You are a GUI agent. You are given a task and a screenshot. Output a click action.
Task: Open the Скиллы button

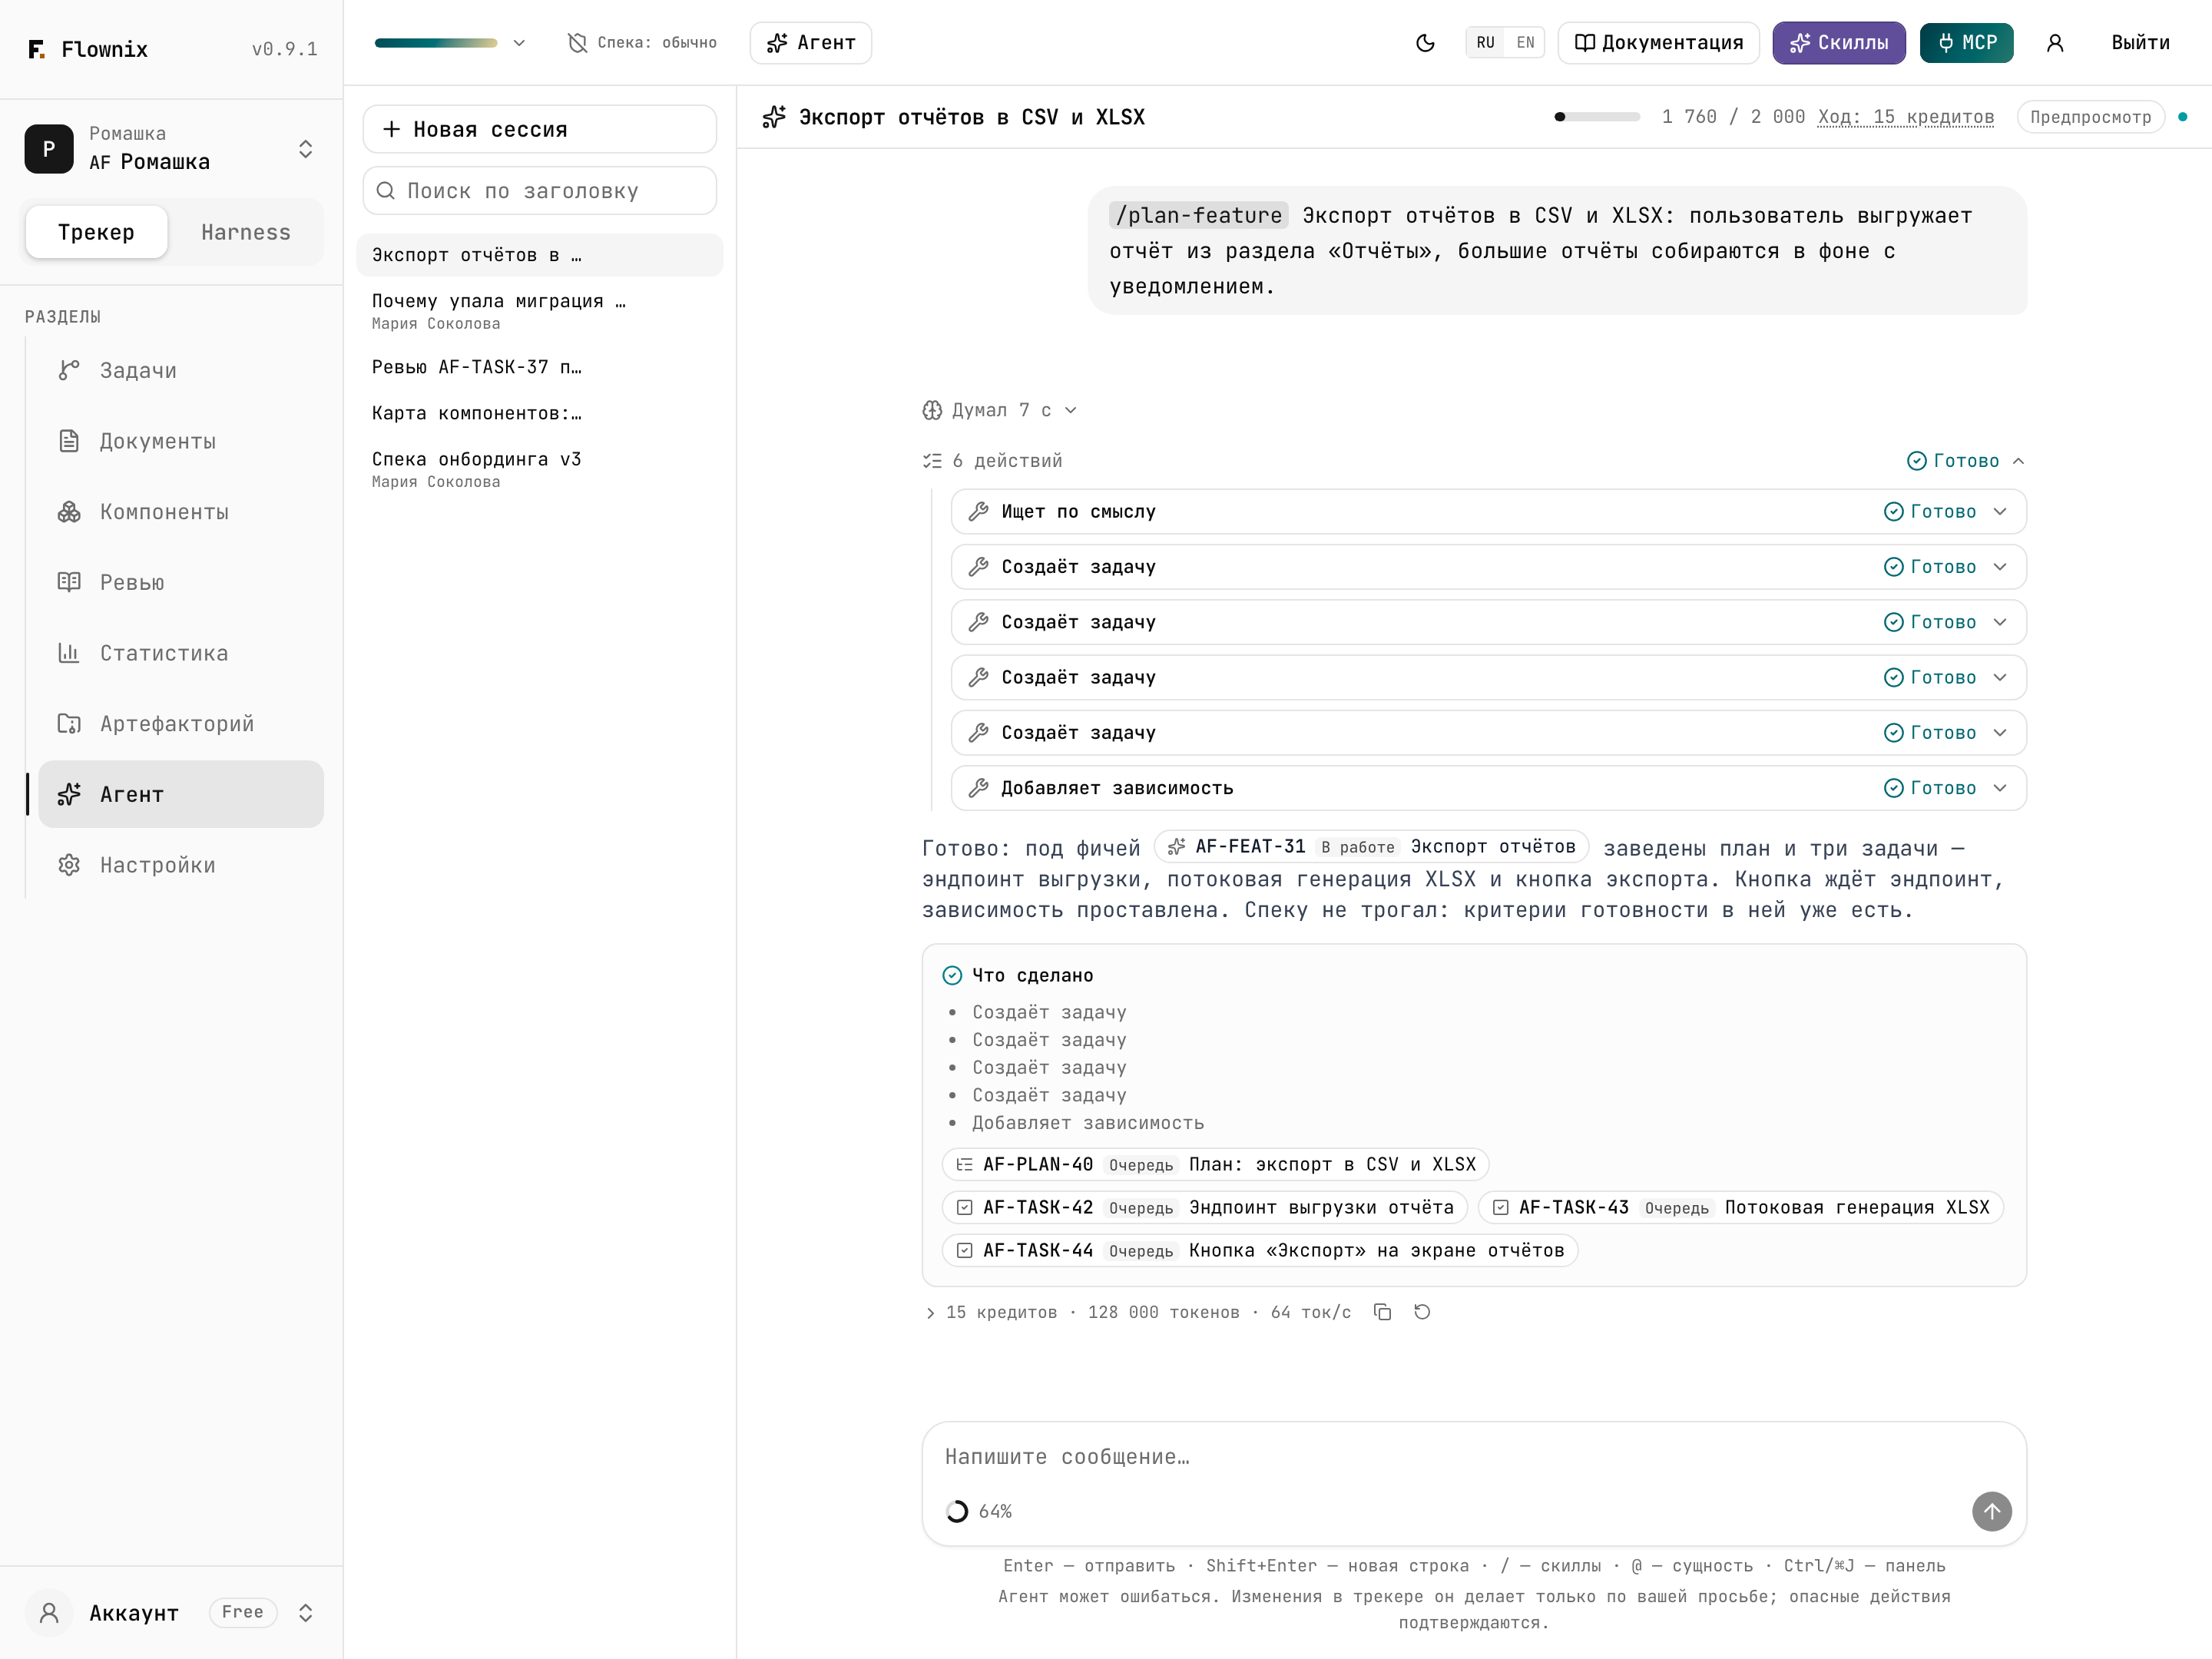click(x=1838, y=43)
